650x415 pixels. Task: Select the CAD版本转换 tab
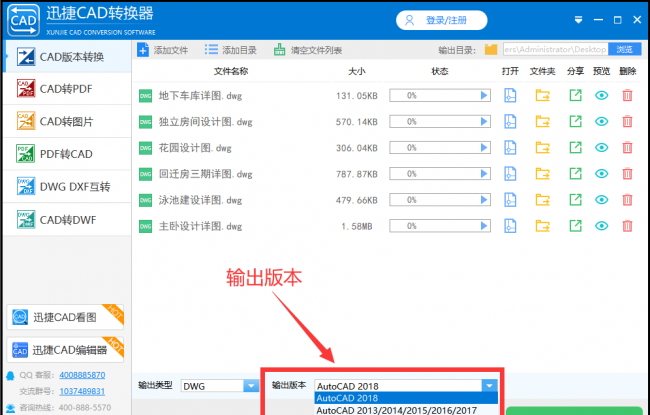68,57
